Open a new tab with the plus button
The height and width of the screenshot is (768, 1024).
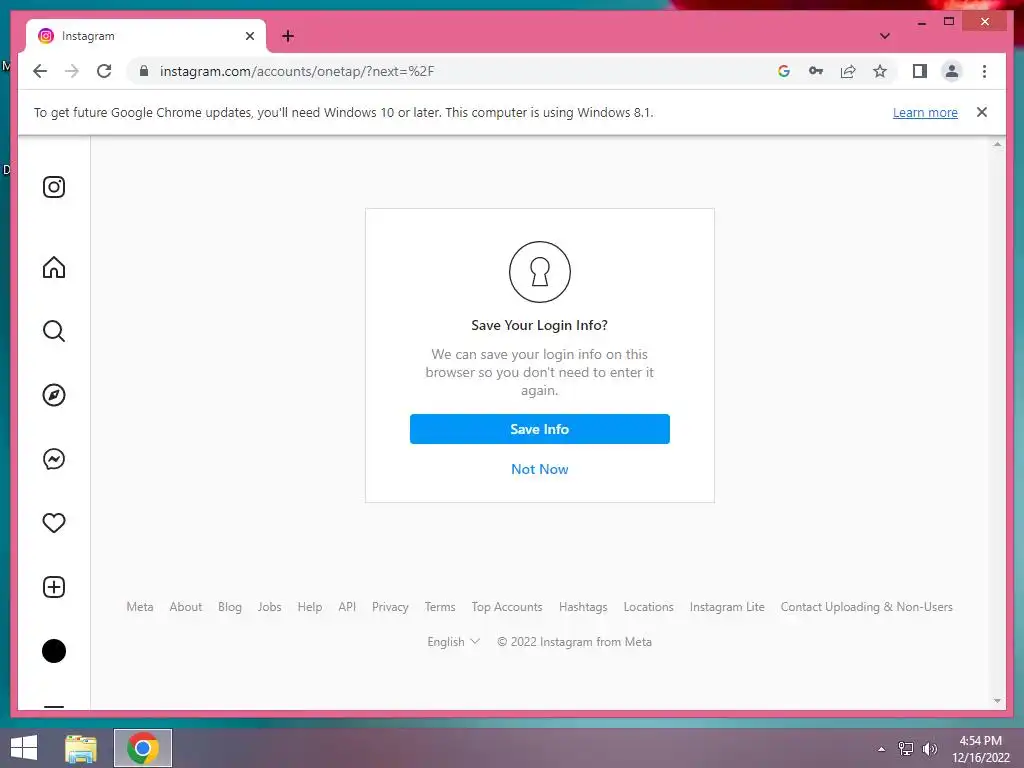click(x=288, y=36)
